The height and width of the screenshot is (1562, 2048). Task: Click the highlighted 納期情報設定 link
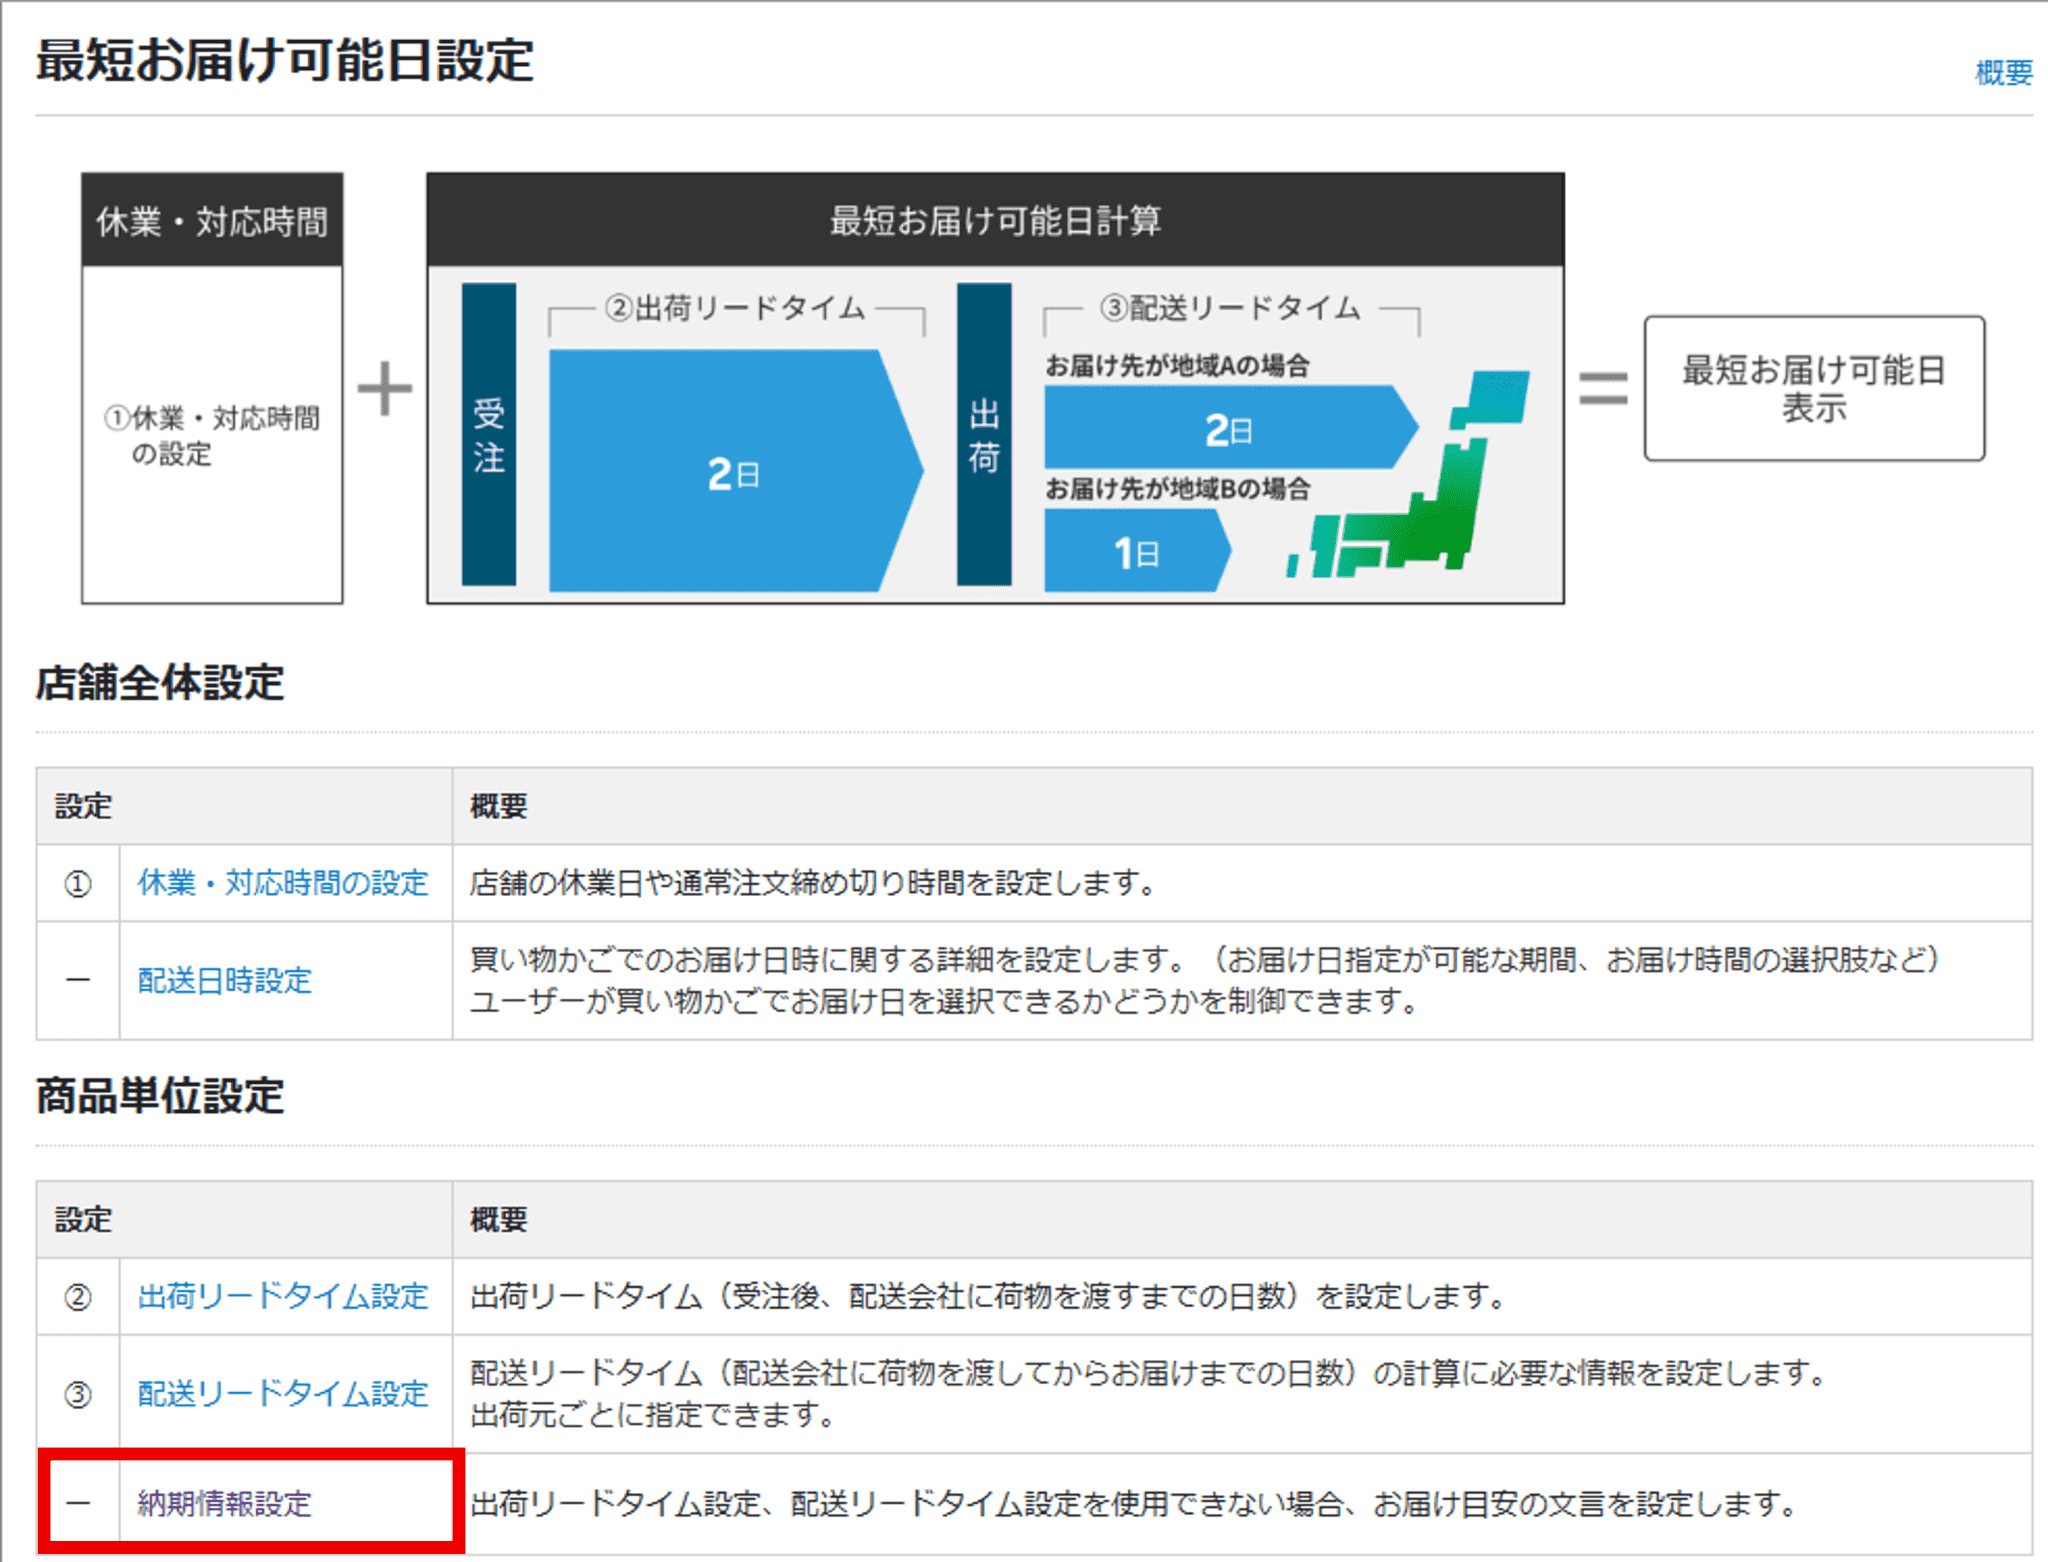(225, 1503)
